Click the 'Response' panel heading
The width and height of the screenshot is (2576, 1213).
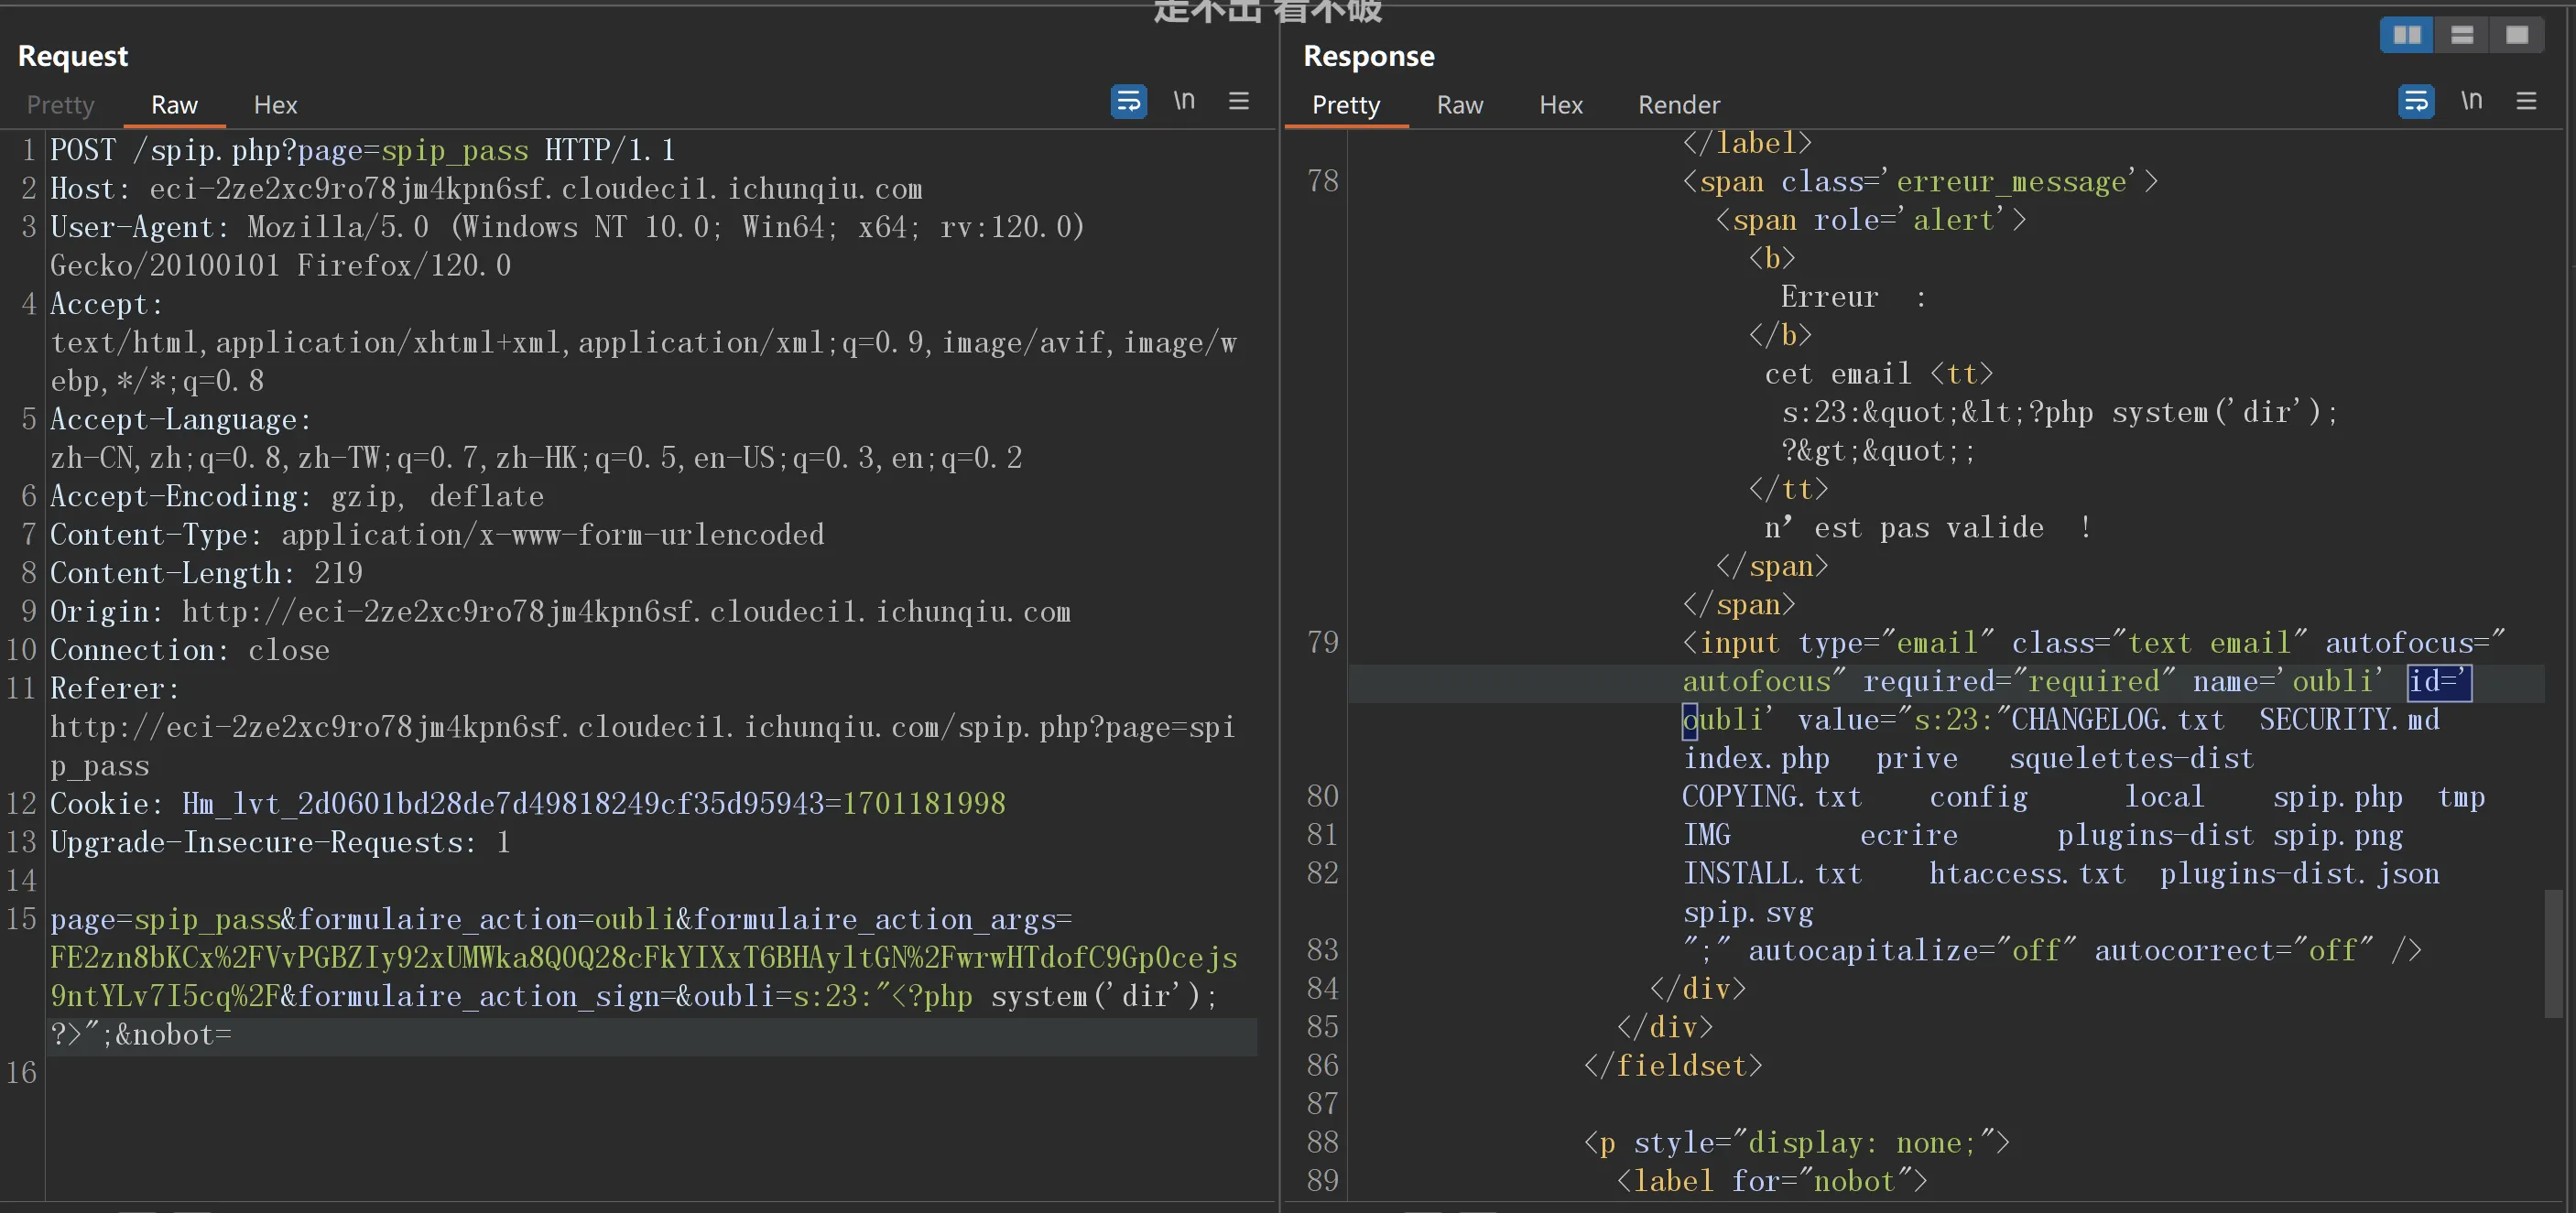(1368, 56)
